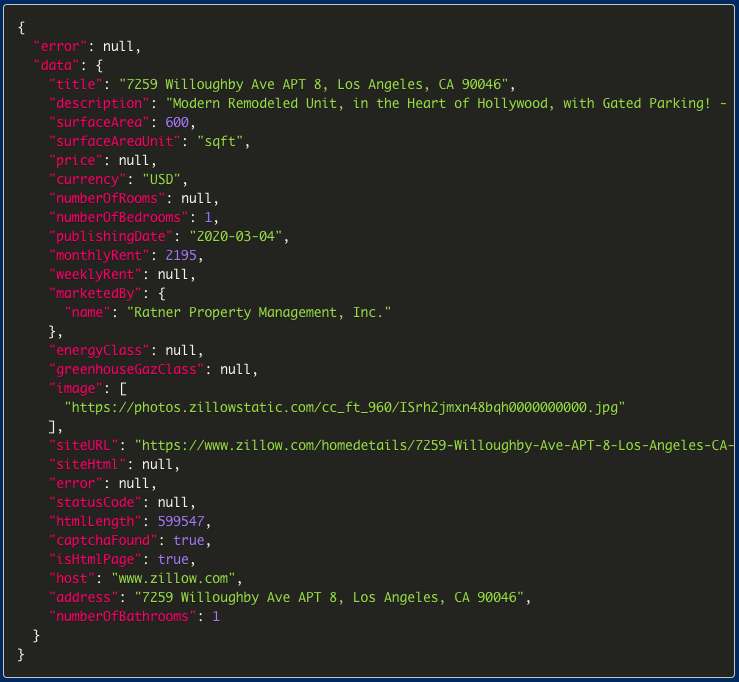The image size is (739, 682).
Task: Click the "weeklyRent" key
Action: pos(95,274)
